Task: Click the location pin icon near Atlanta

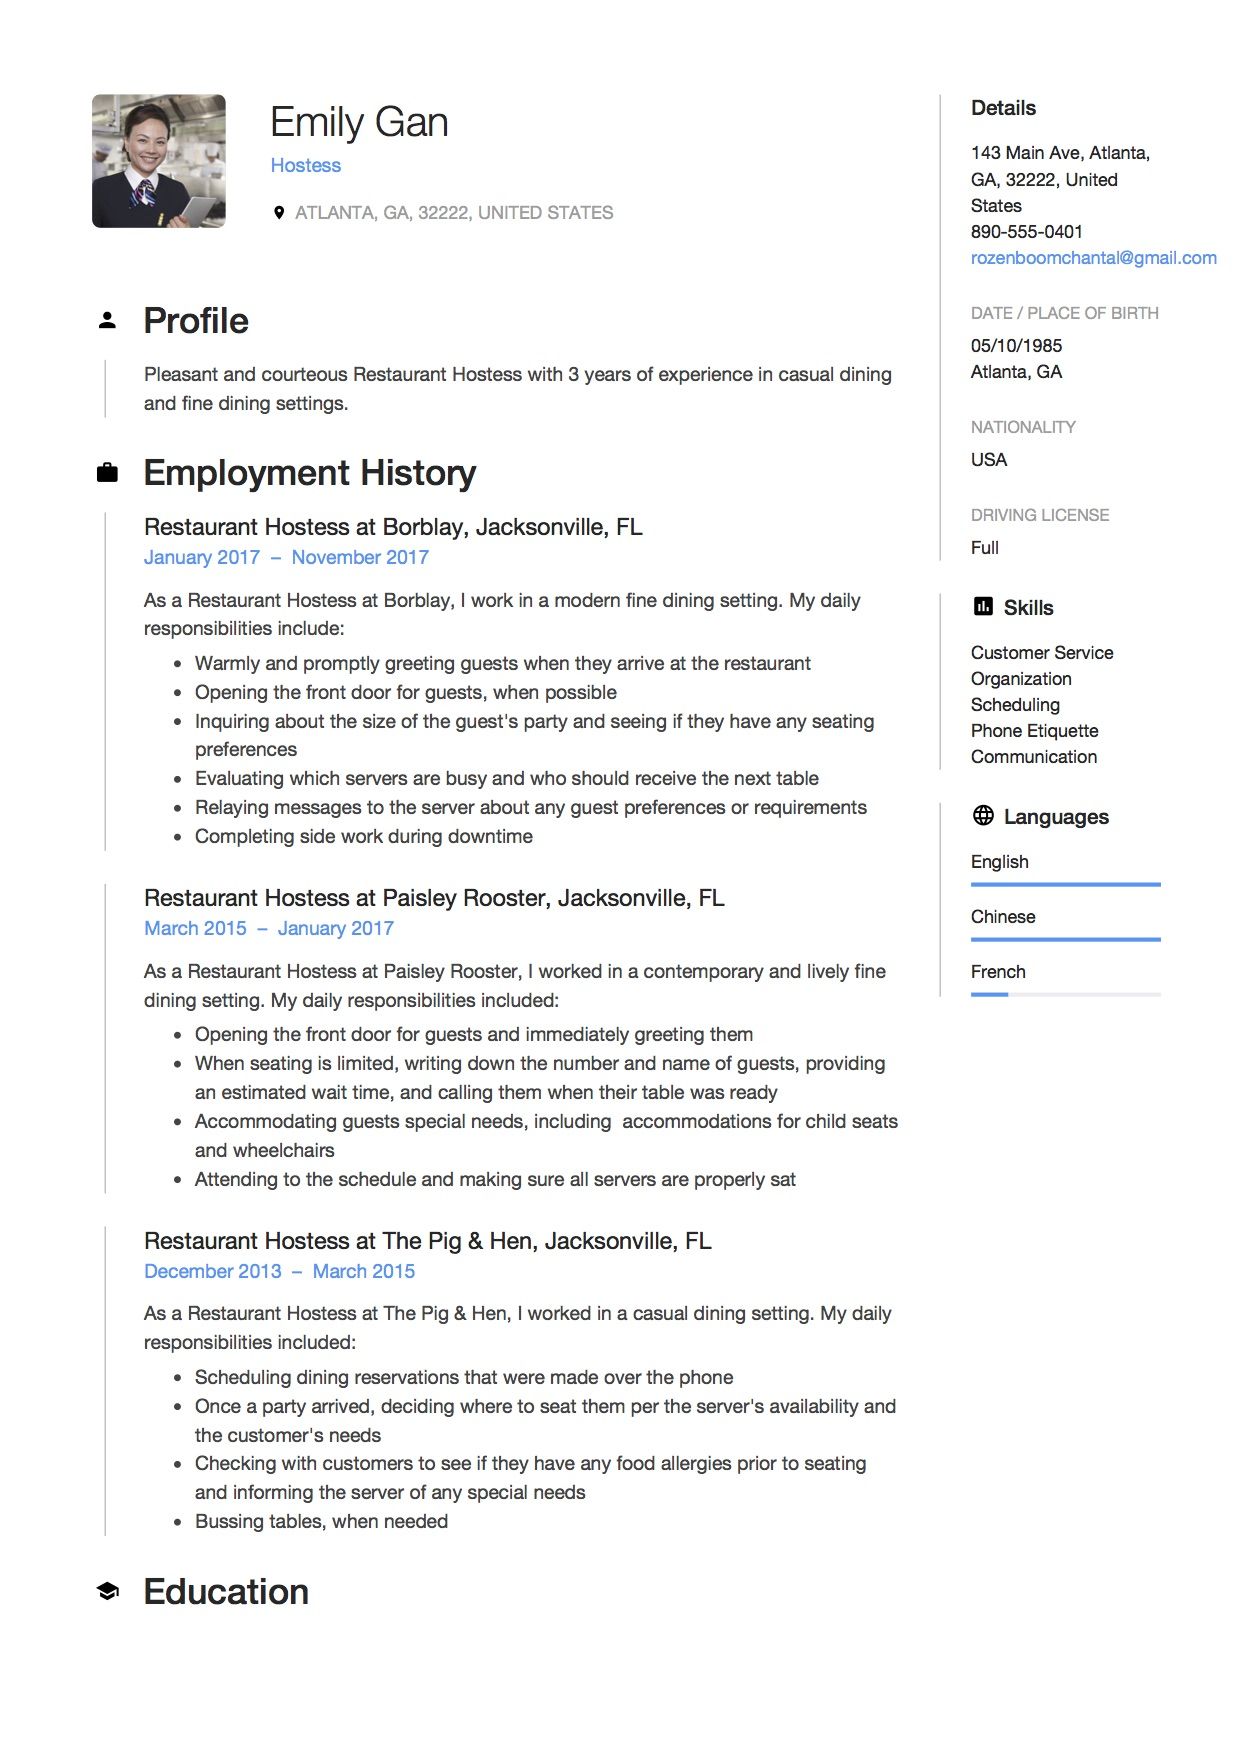Action: (x=279, y=213)
